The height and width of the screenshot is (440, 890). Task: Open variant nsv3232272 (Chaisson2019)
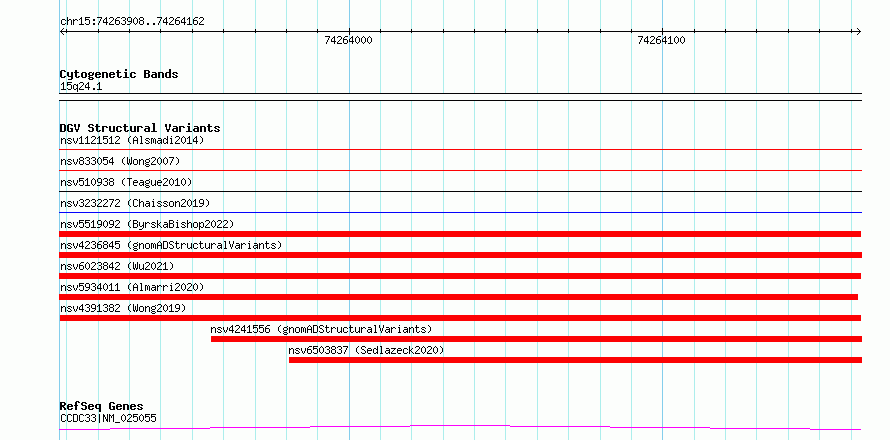pos(135,203)
